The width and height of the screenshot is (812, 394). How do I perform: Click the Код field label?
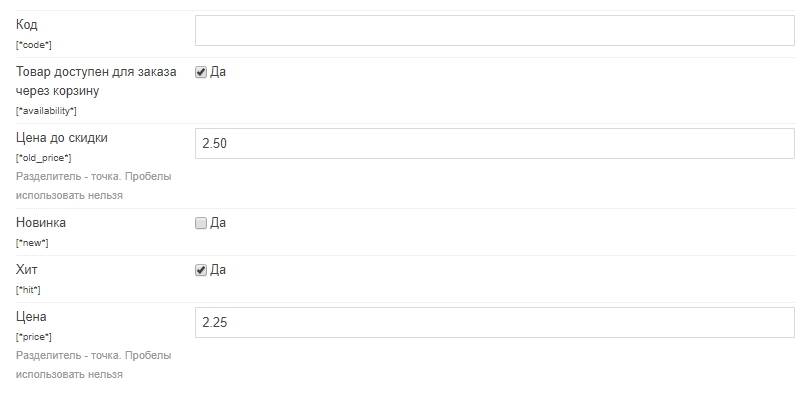click(26, 25)
